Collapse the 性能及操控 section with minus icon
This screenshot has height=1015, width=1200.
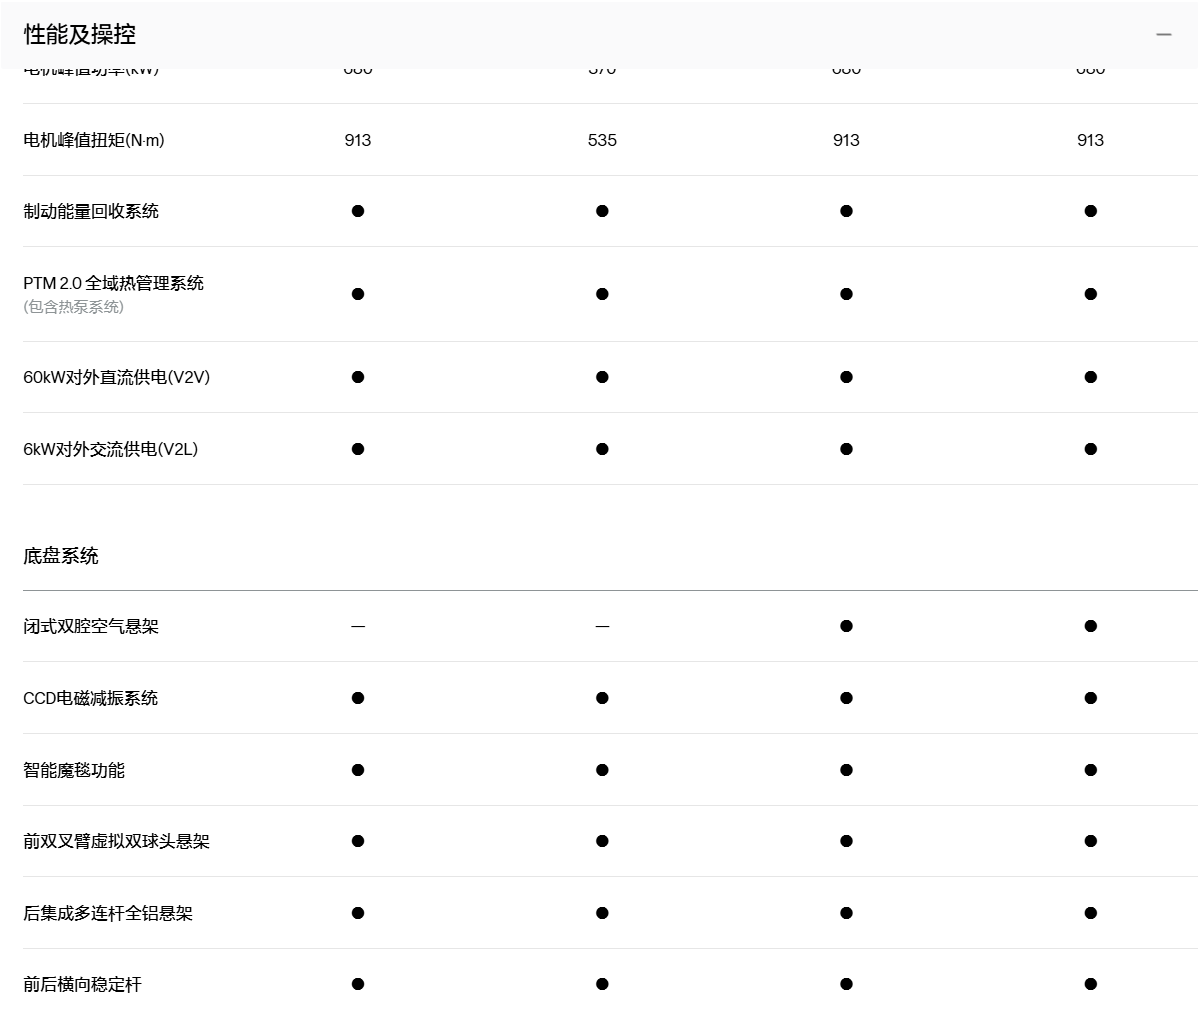(x=1163, y=34)
